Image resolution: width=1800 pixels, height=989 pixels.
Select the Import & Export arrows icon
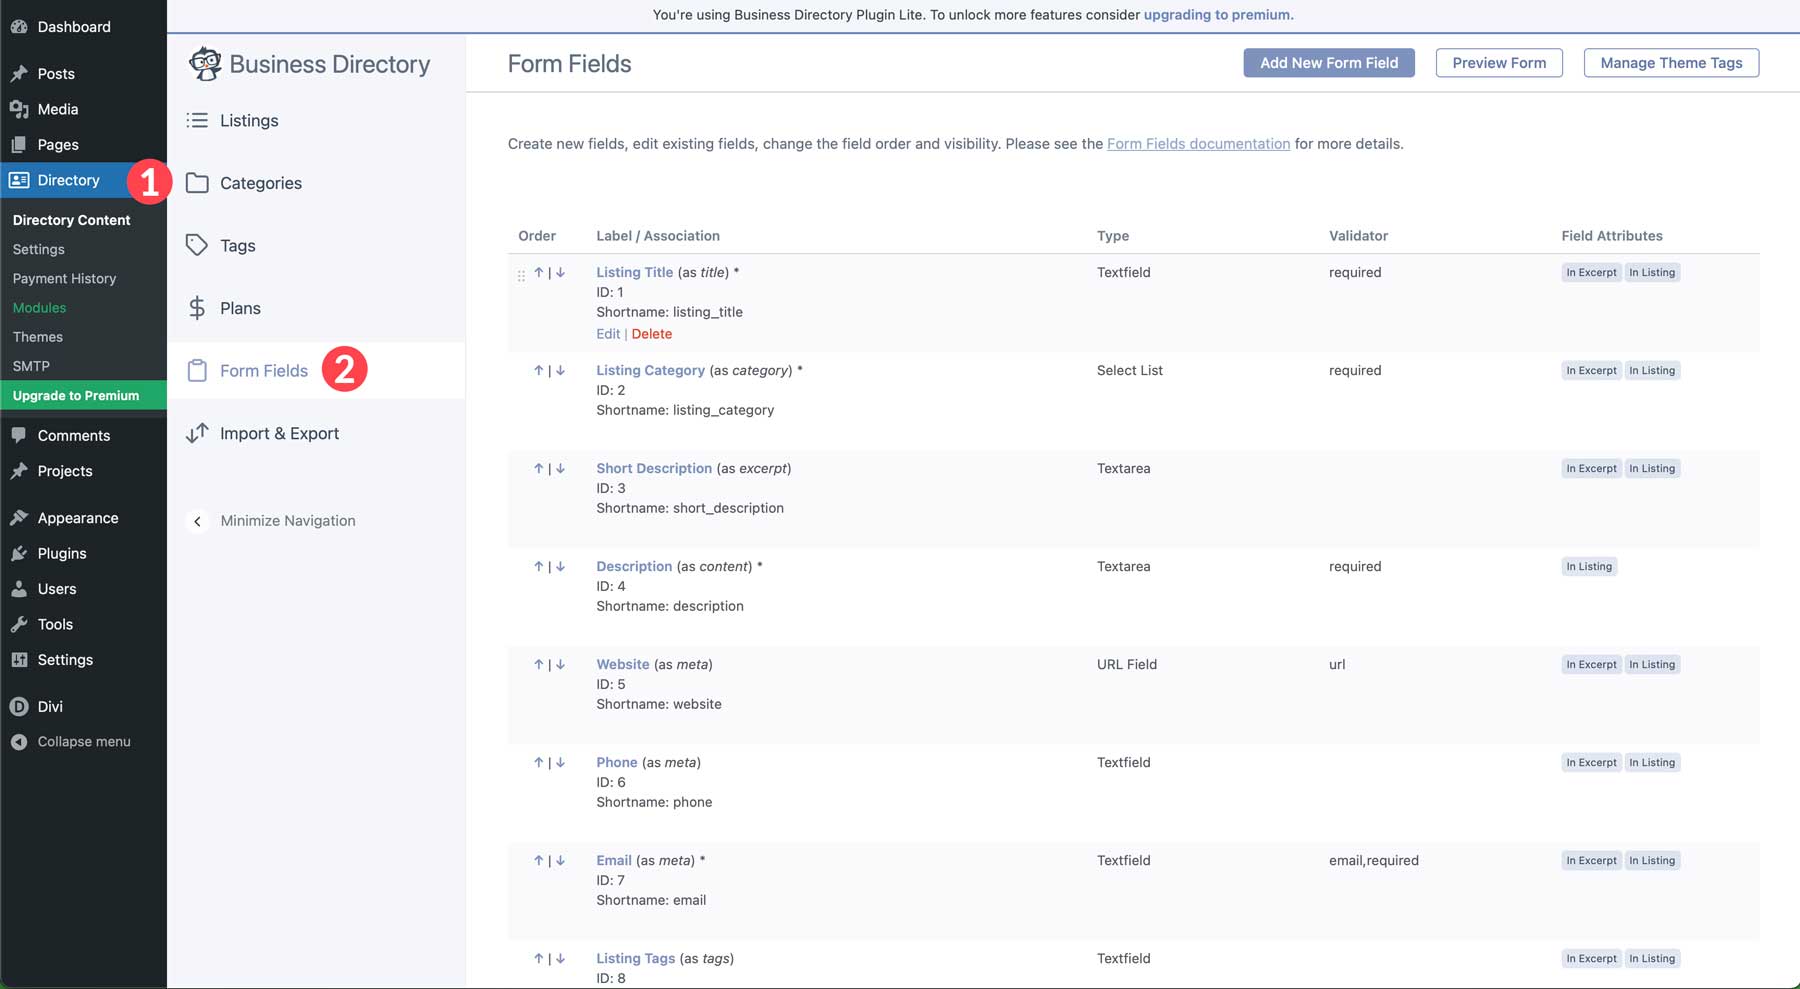(x=197, y=433)
